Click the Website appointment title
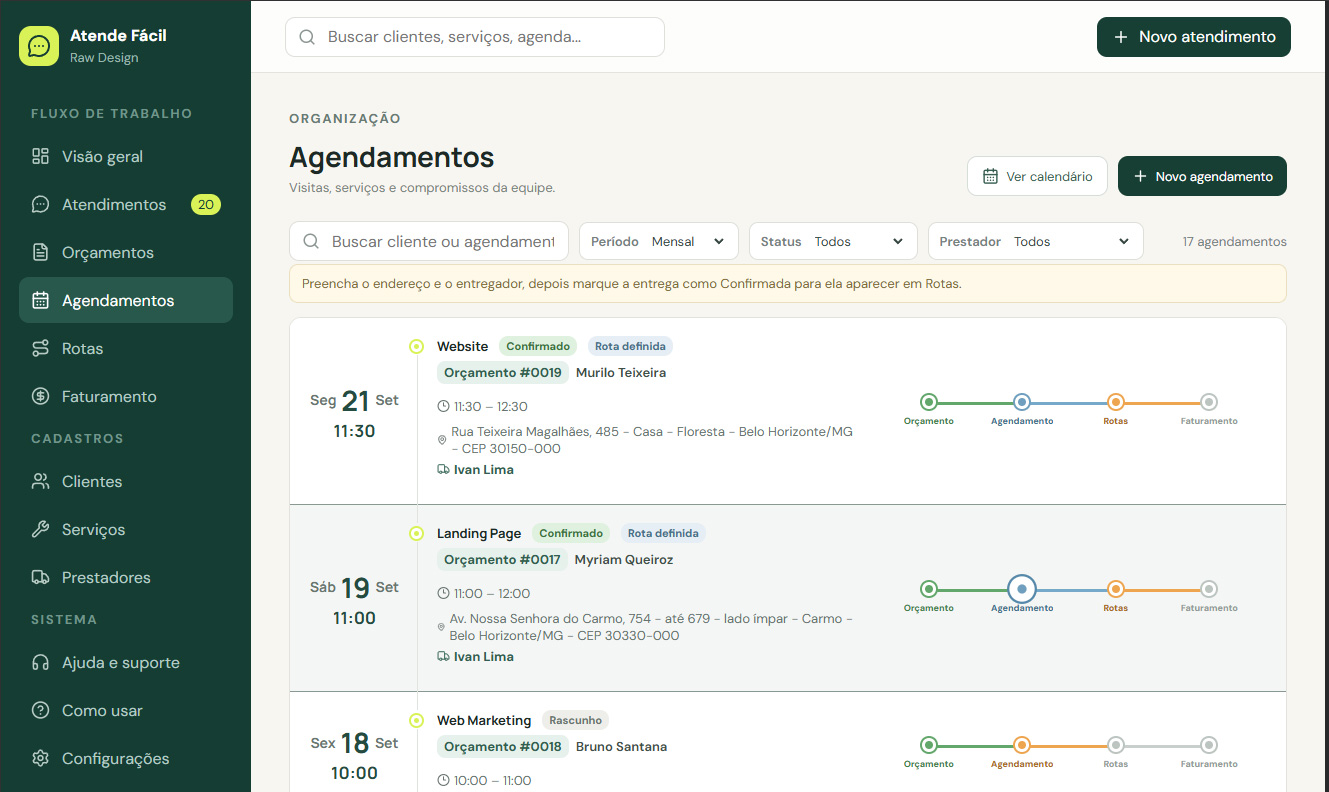Viewport: 1329px width, 792px height. [463, 346]
